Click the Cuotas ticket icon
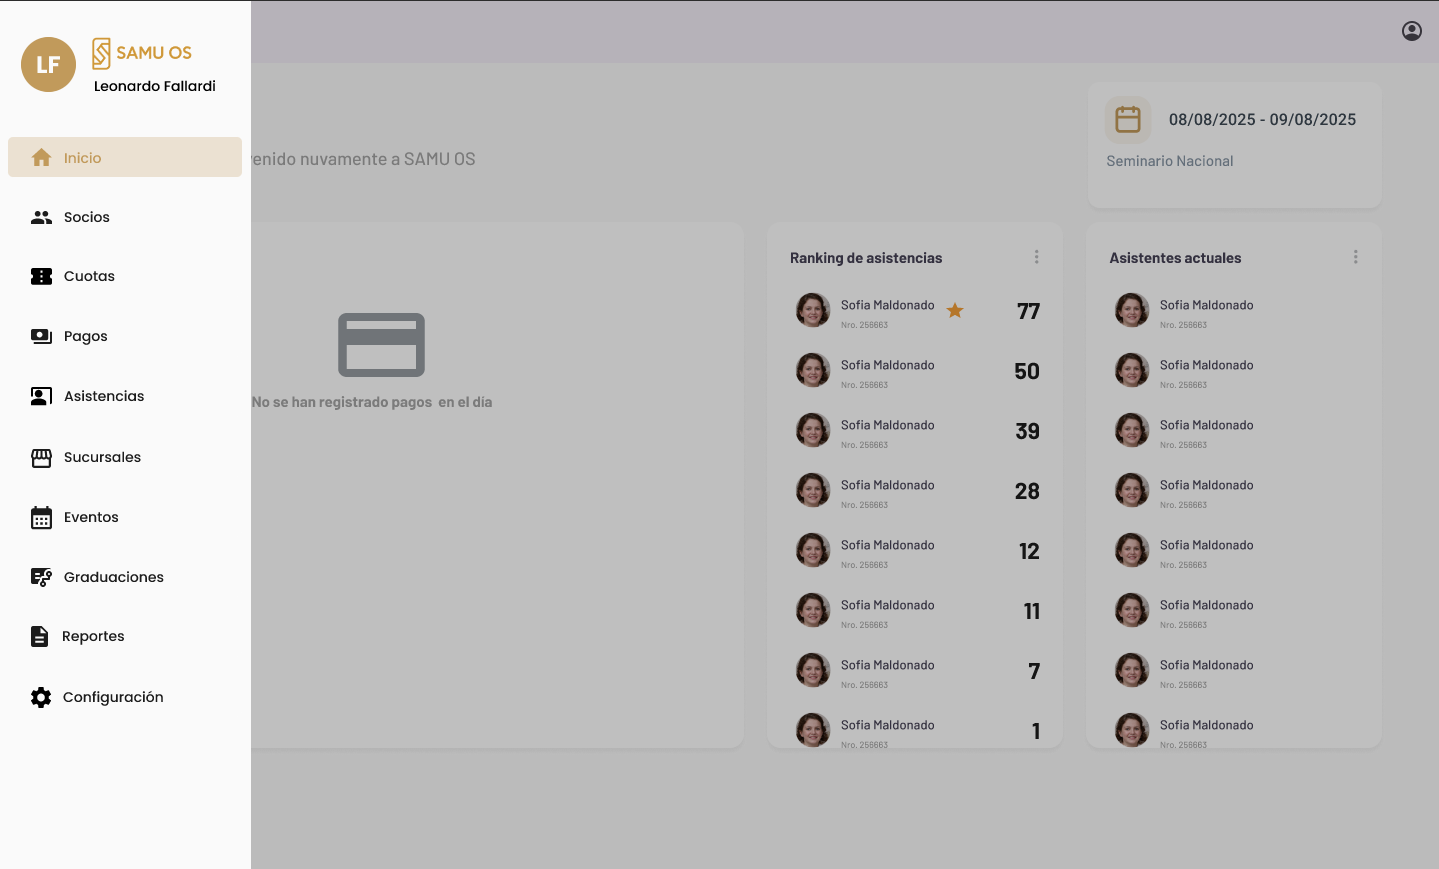1439x869 pixels. pyautogui.click(x=41, y=277)
